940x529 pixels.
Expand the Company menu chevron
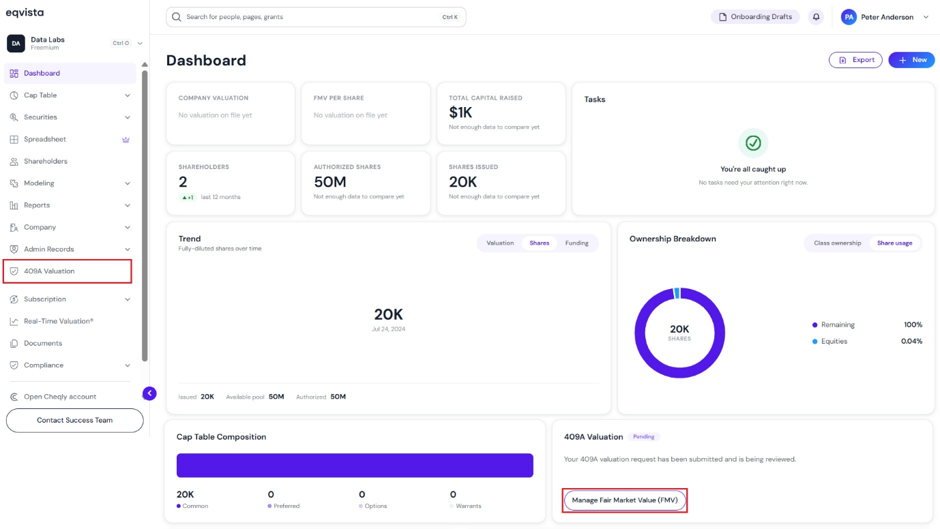coord(127,227)
